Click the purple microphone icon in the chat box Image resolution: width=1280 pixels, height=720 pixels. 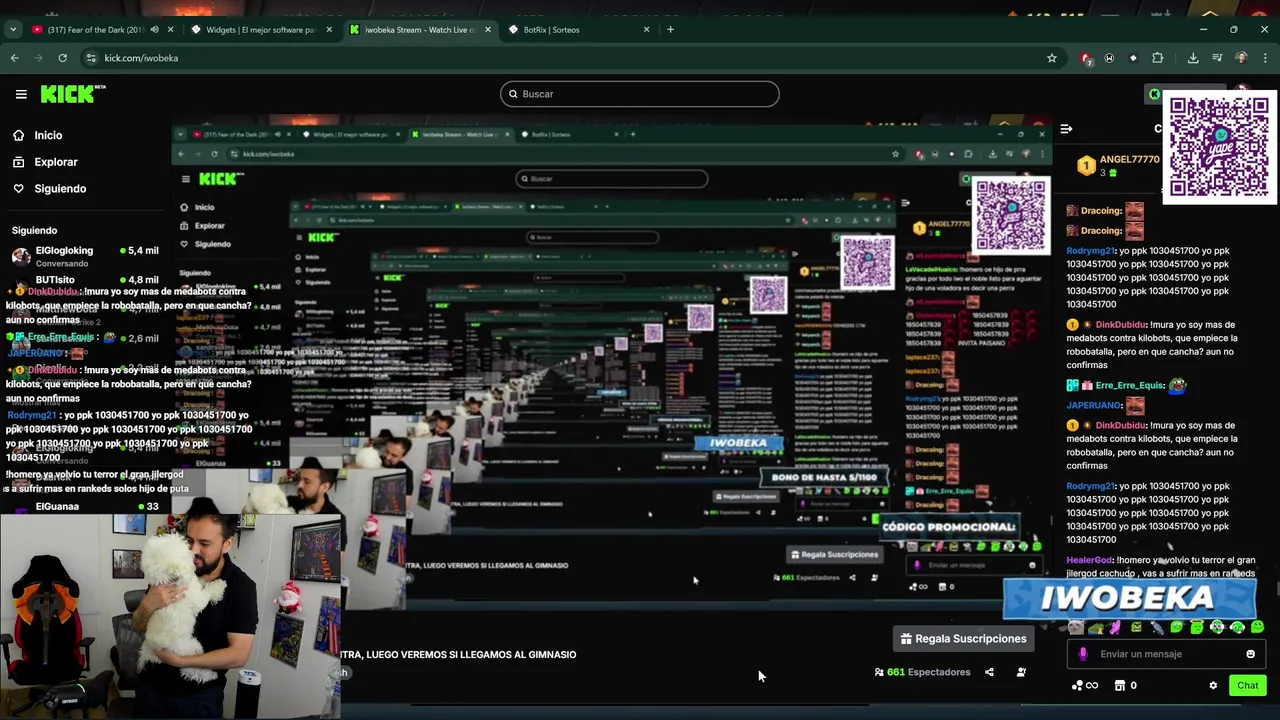pyautogui.click(x=1083, y=654)
